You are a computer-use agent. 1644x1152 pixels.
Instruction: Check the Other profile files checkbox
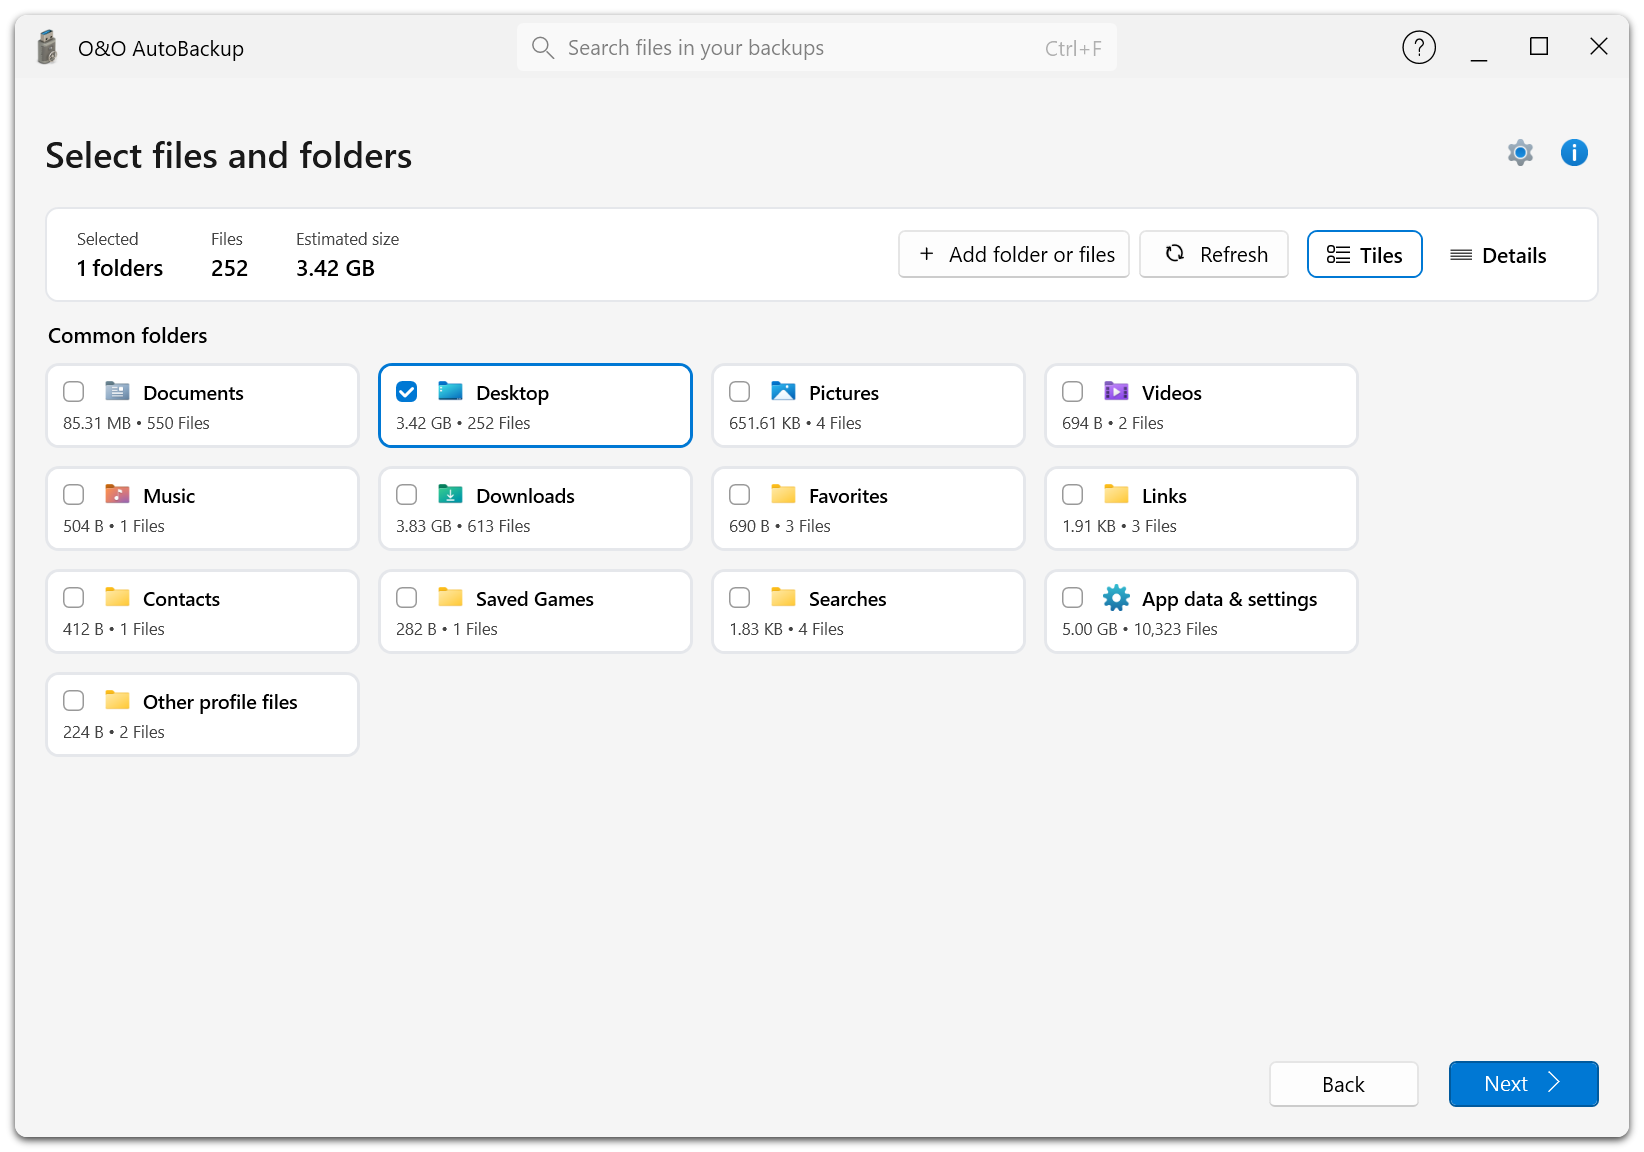pyautogui.click(x=74, y=701)
